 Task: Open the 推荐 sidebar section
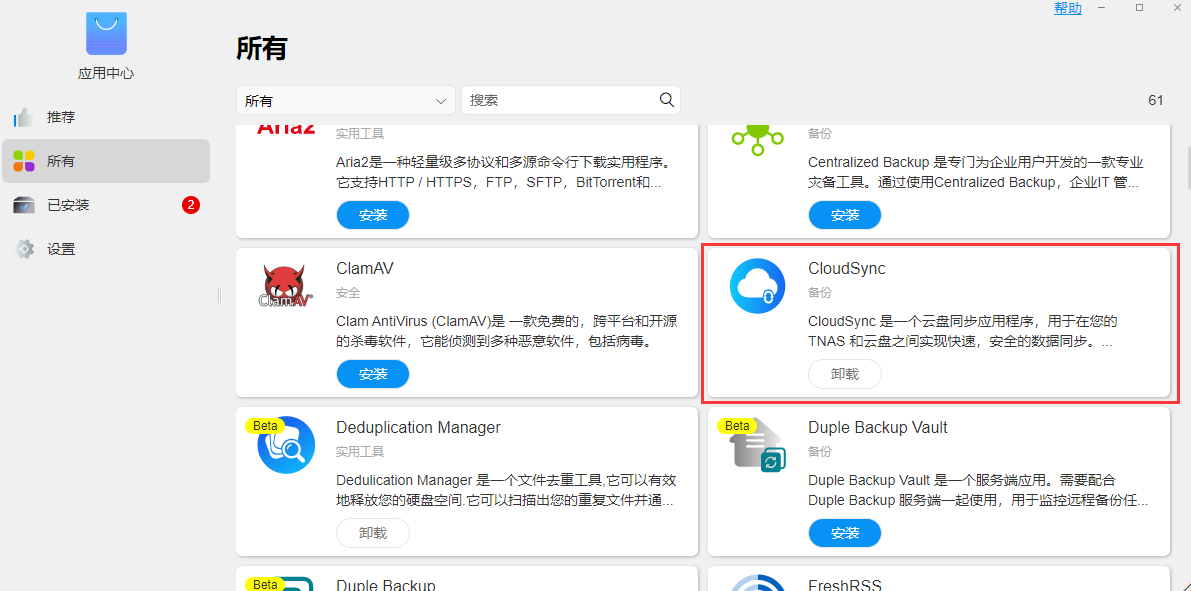61,117
